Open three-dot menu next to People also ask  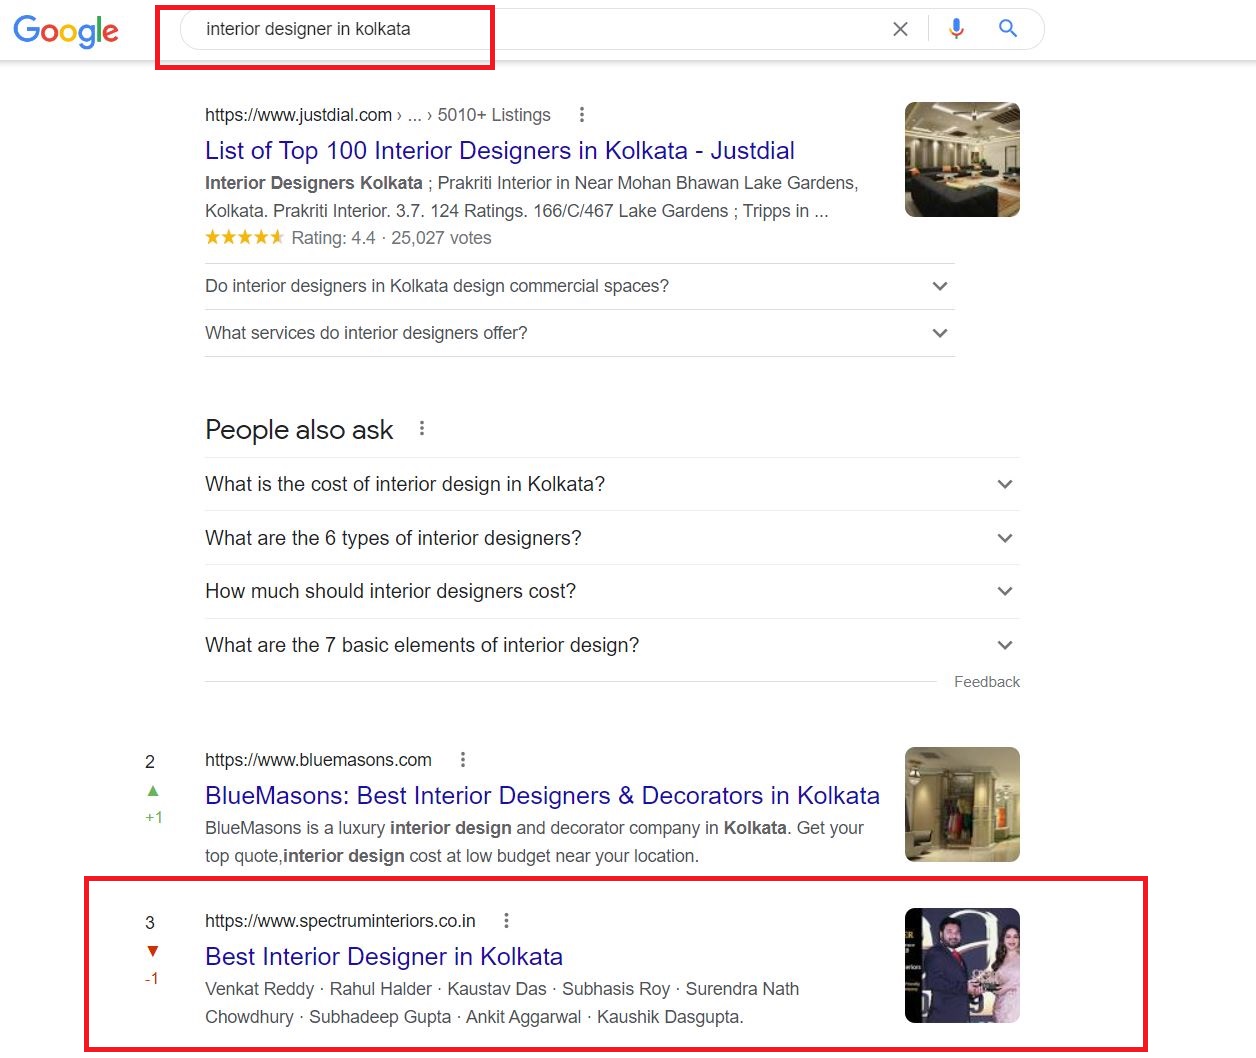click(422, 429)
